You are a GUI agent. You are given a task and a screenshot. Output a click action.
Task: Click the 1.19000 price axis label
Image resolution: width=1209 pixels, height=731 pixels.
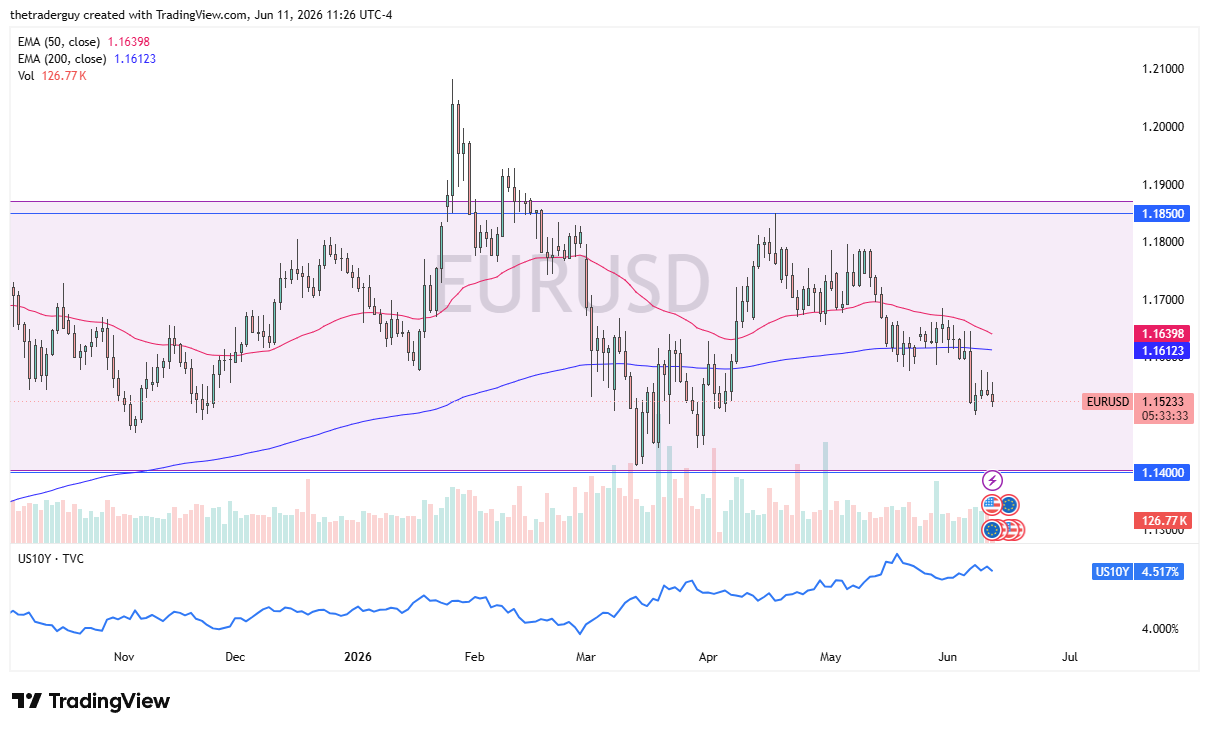[1163, 185]
